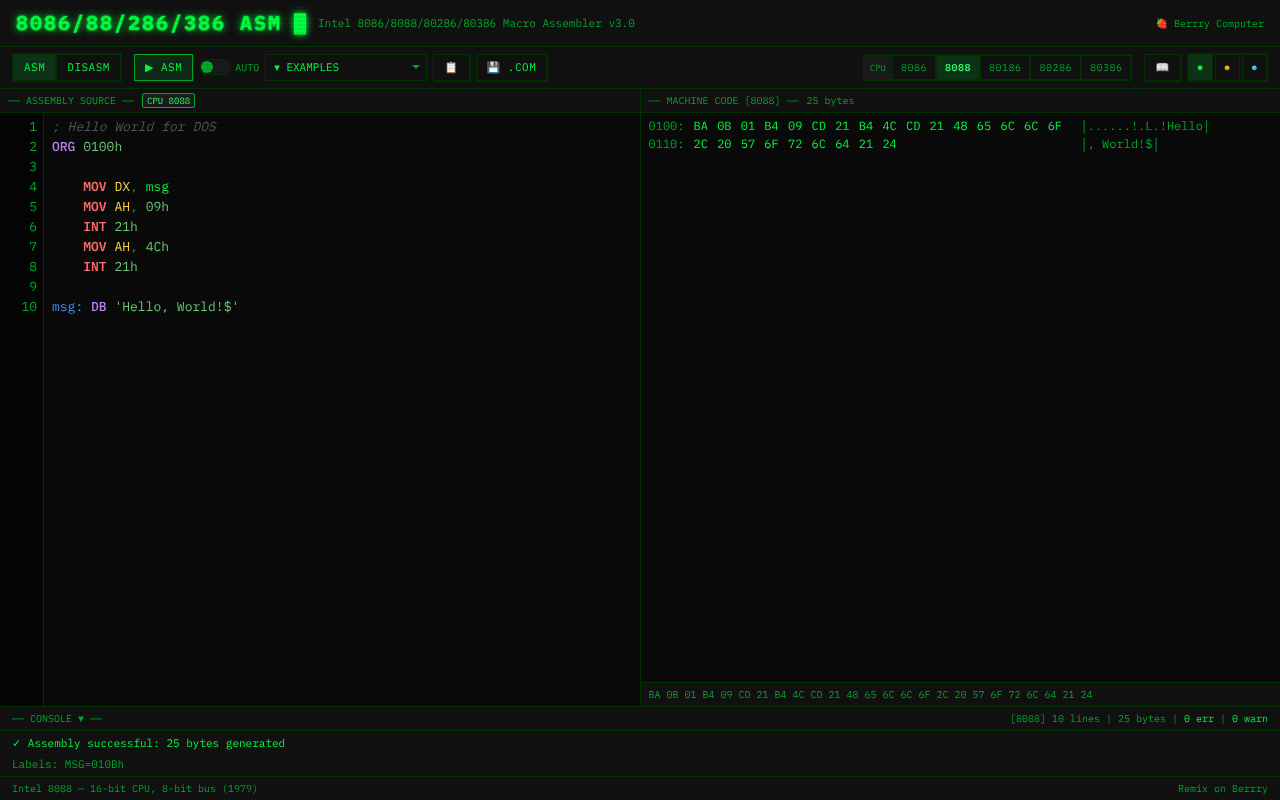The image size is (1280, 800).
Task: Click the 'Labels: MSG=010Bh' console line
Action: [x=68, y=765]
